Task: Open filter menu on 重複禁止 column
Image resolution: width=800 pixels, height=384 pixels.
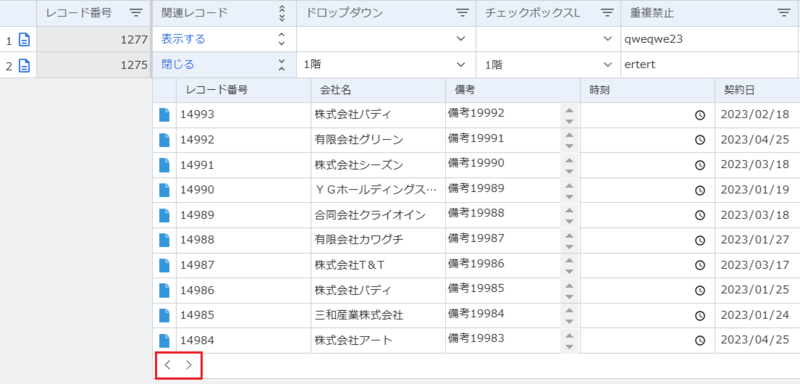Action: 783,13
